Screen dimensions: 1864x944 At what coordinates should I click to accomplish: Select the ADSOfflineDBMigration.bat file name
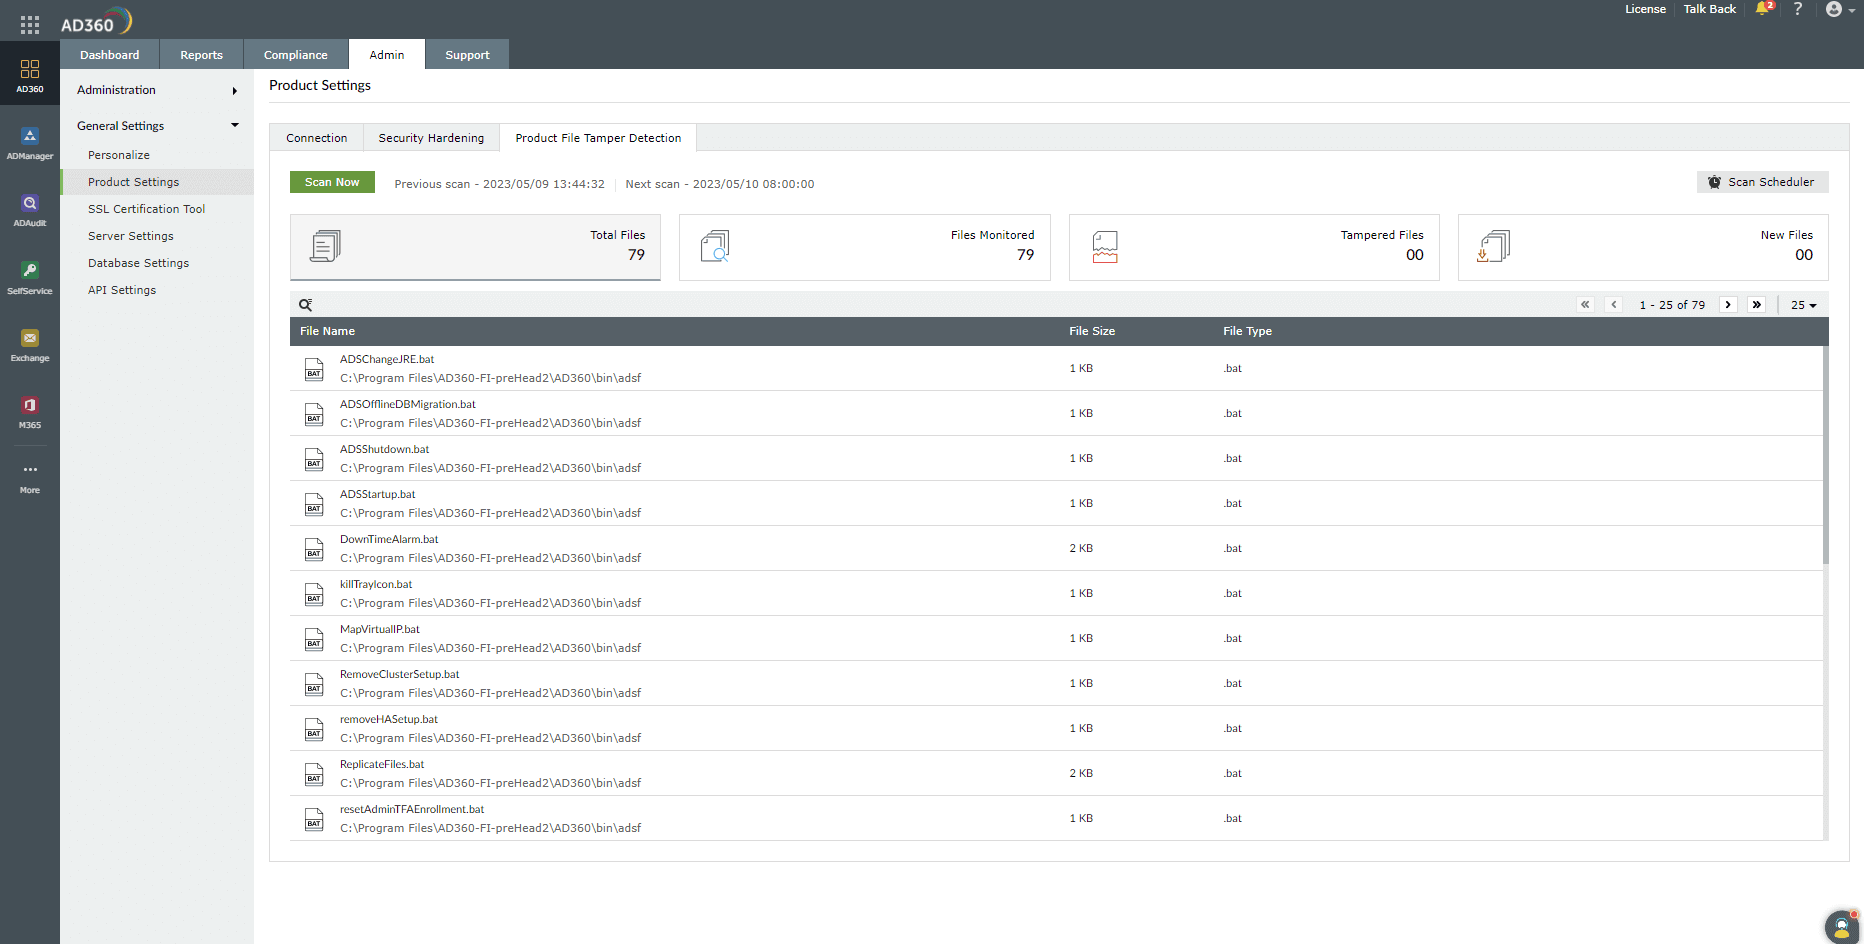click(408, 404)
